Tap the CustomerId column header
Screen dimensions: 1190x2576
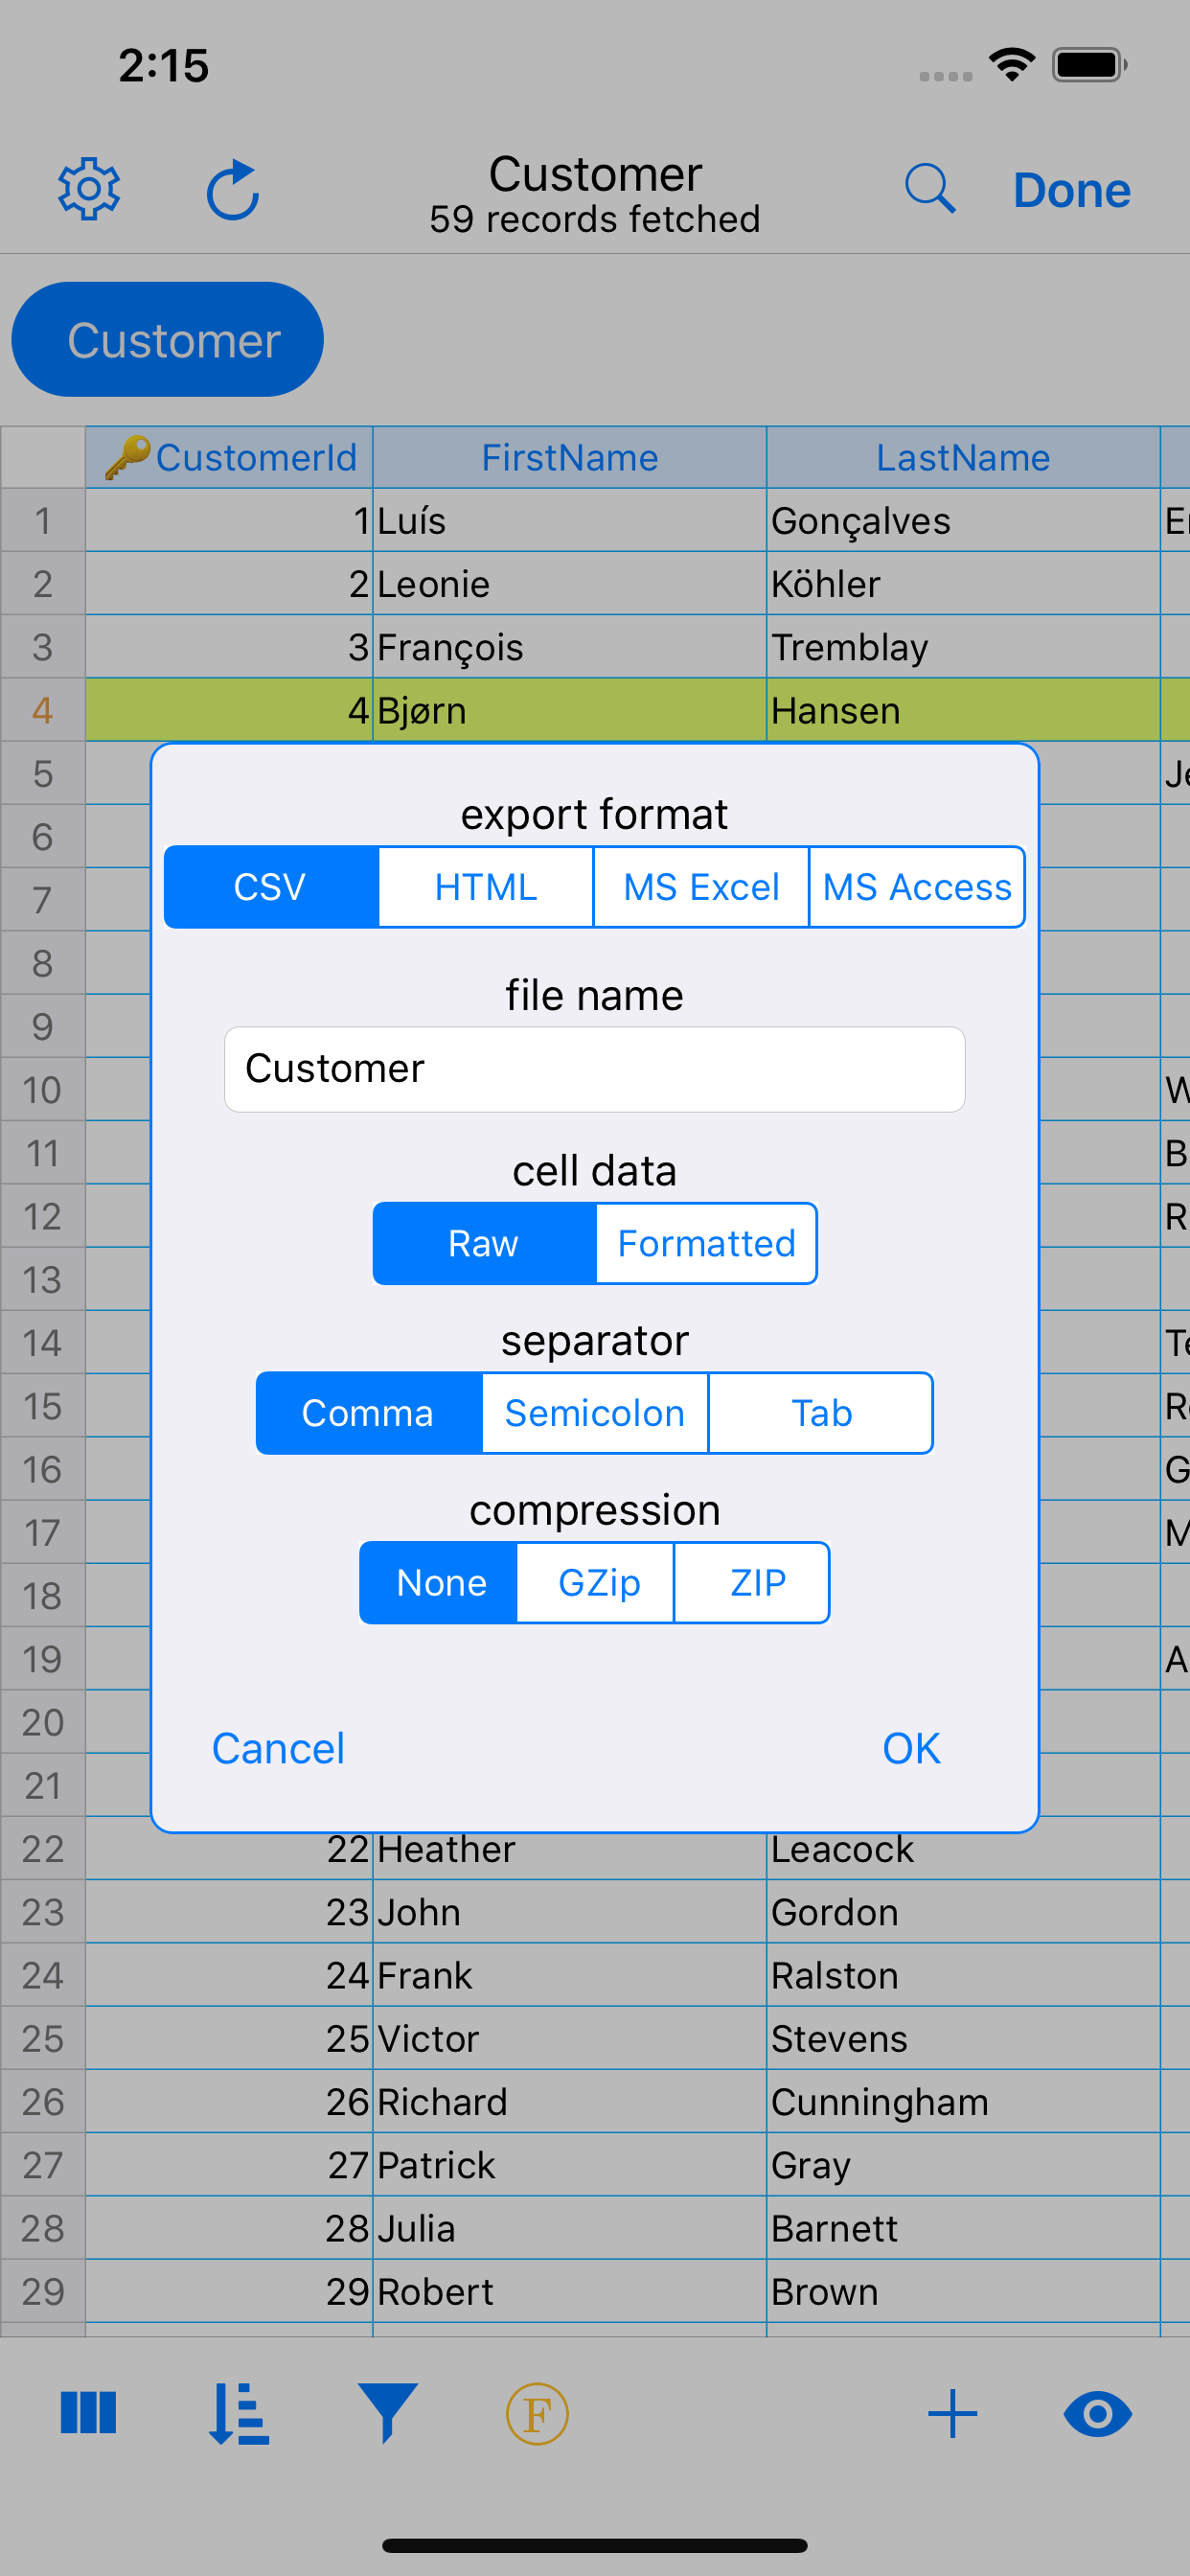[x=229, y=457]
